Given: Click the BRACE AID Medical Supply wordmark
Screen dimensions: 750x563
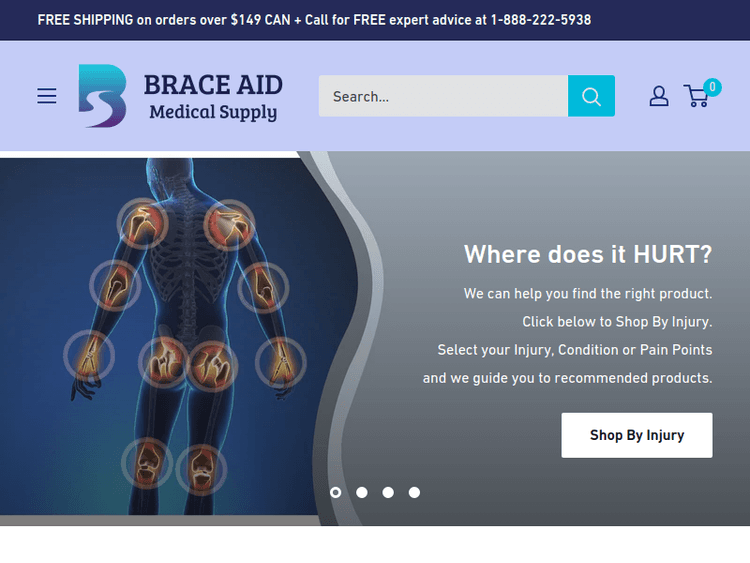Looking at the screenshot, I should (213, 97).
